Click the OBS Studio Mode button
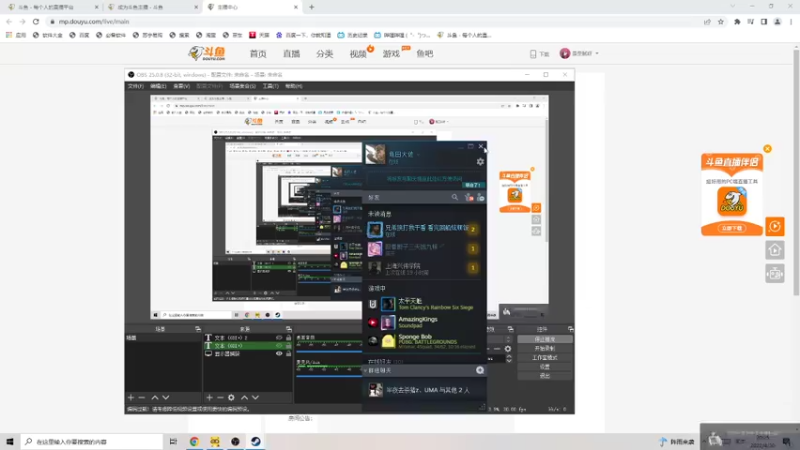 tap(544, 358)
